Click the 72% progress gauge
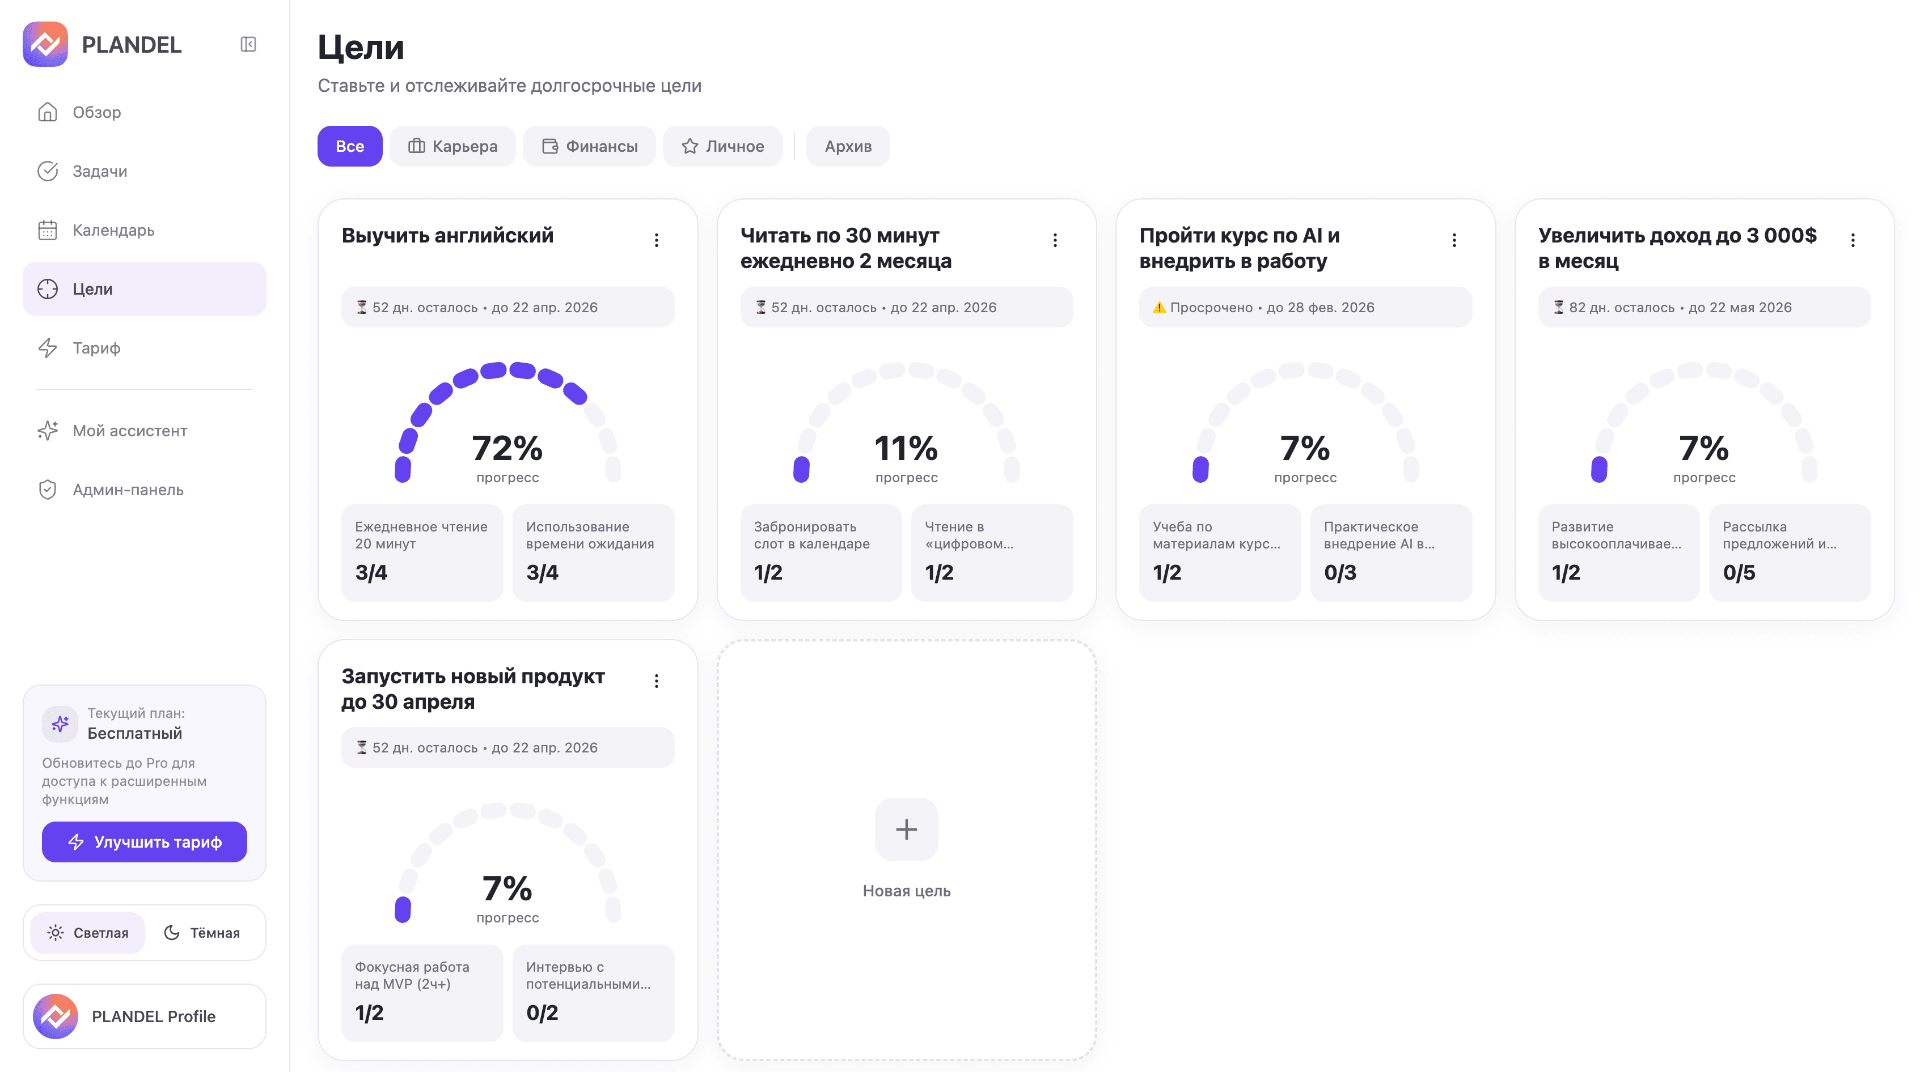The width and height of the screenshot is (1920, 1072). click(x=507, y=425)
